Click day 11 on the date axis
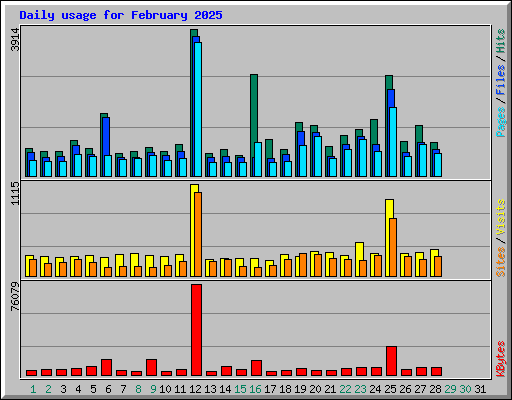The height and width of the screenshot is (400, 512). (180, 389)
